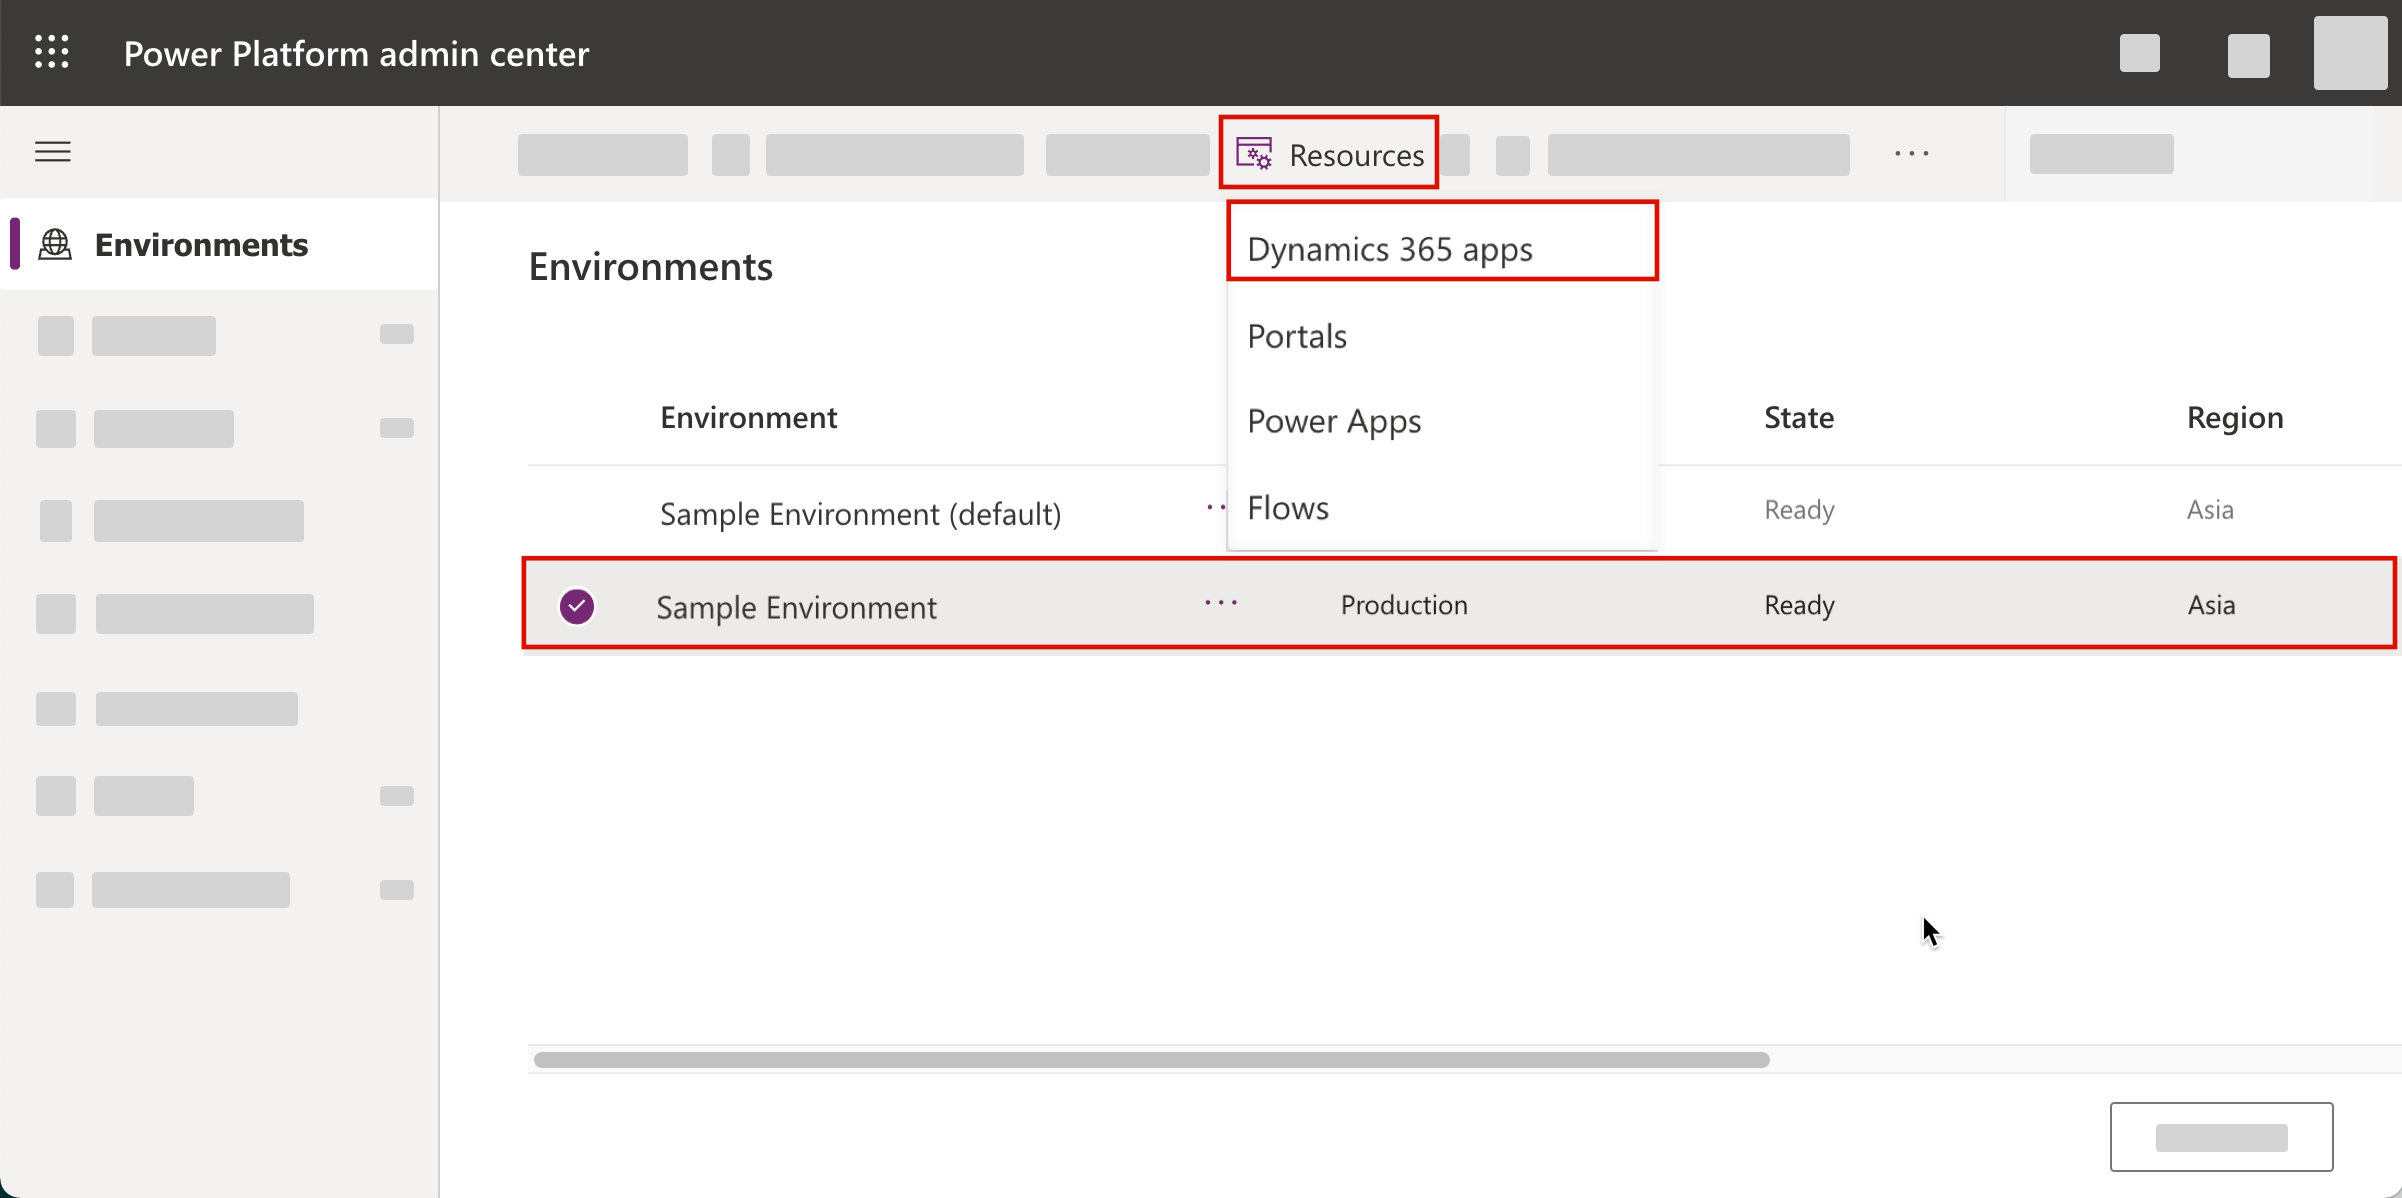
Task: Sort by Environment column header
Action: click(748, 417)
